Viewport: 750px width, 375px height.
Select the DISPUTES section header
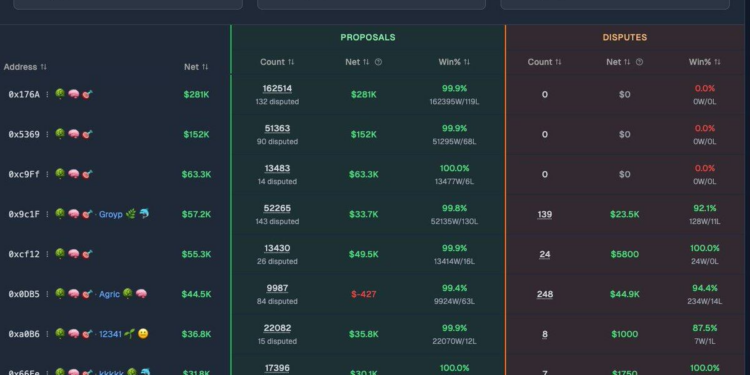625,37
